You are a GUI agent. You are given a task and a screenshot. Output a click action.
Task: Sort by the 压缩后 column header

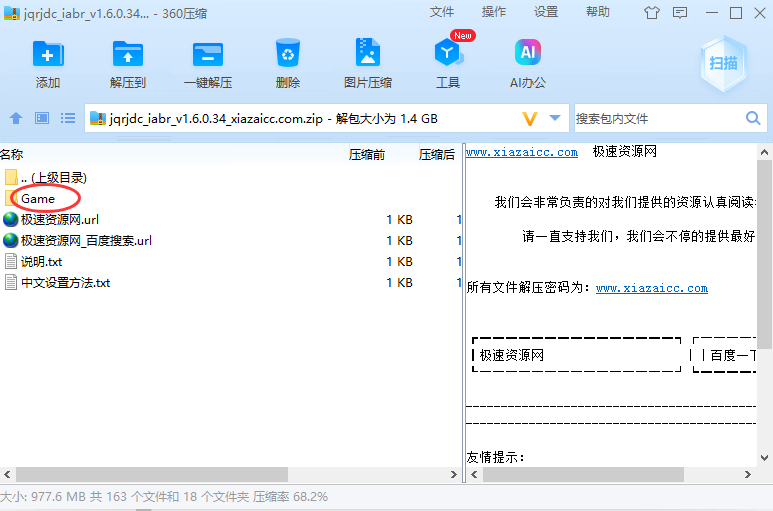tap(437, 155)
